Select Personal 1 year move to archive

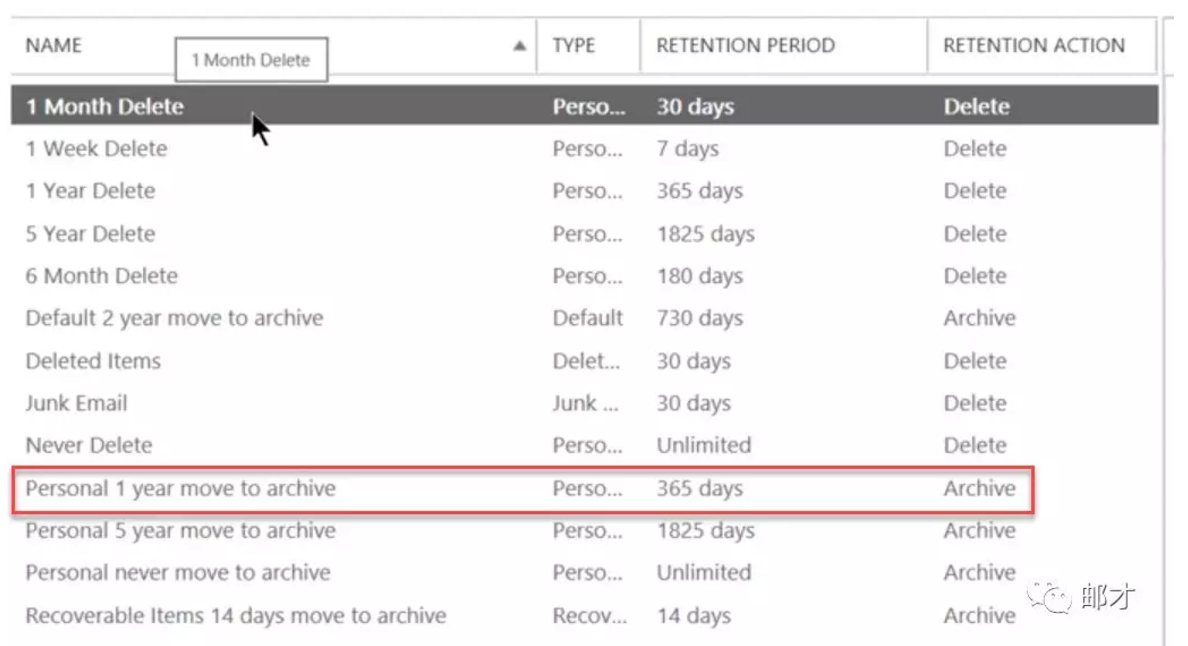coord(181,489)
